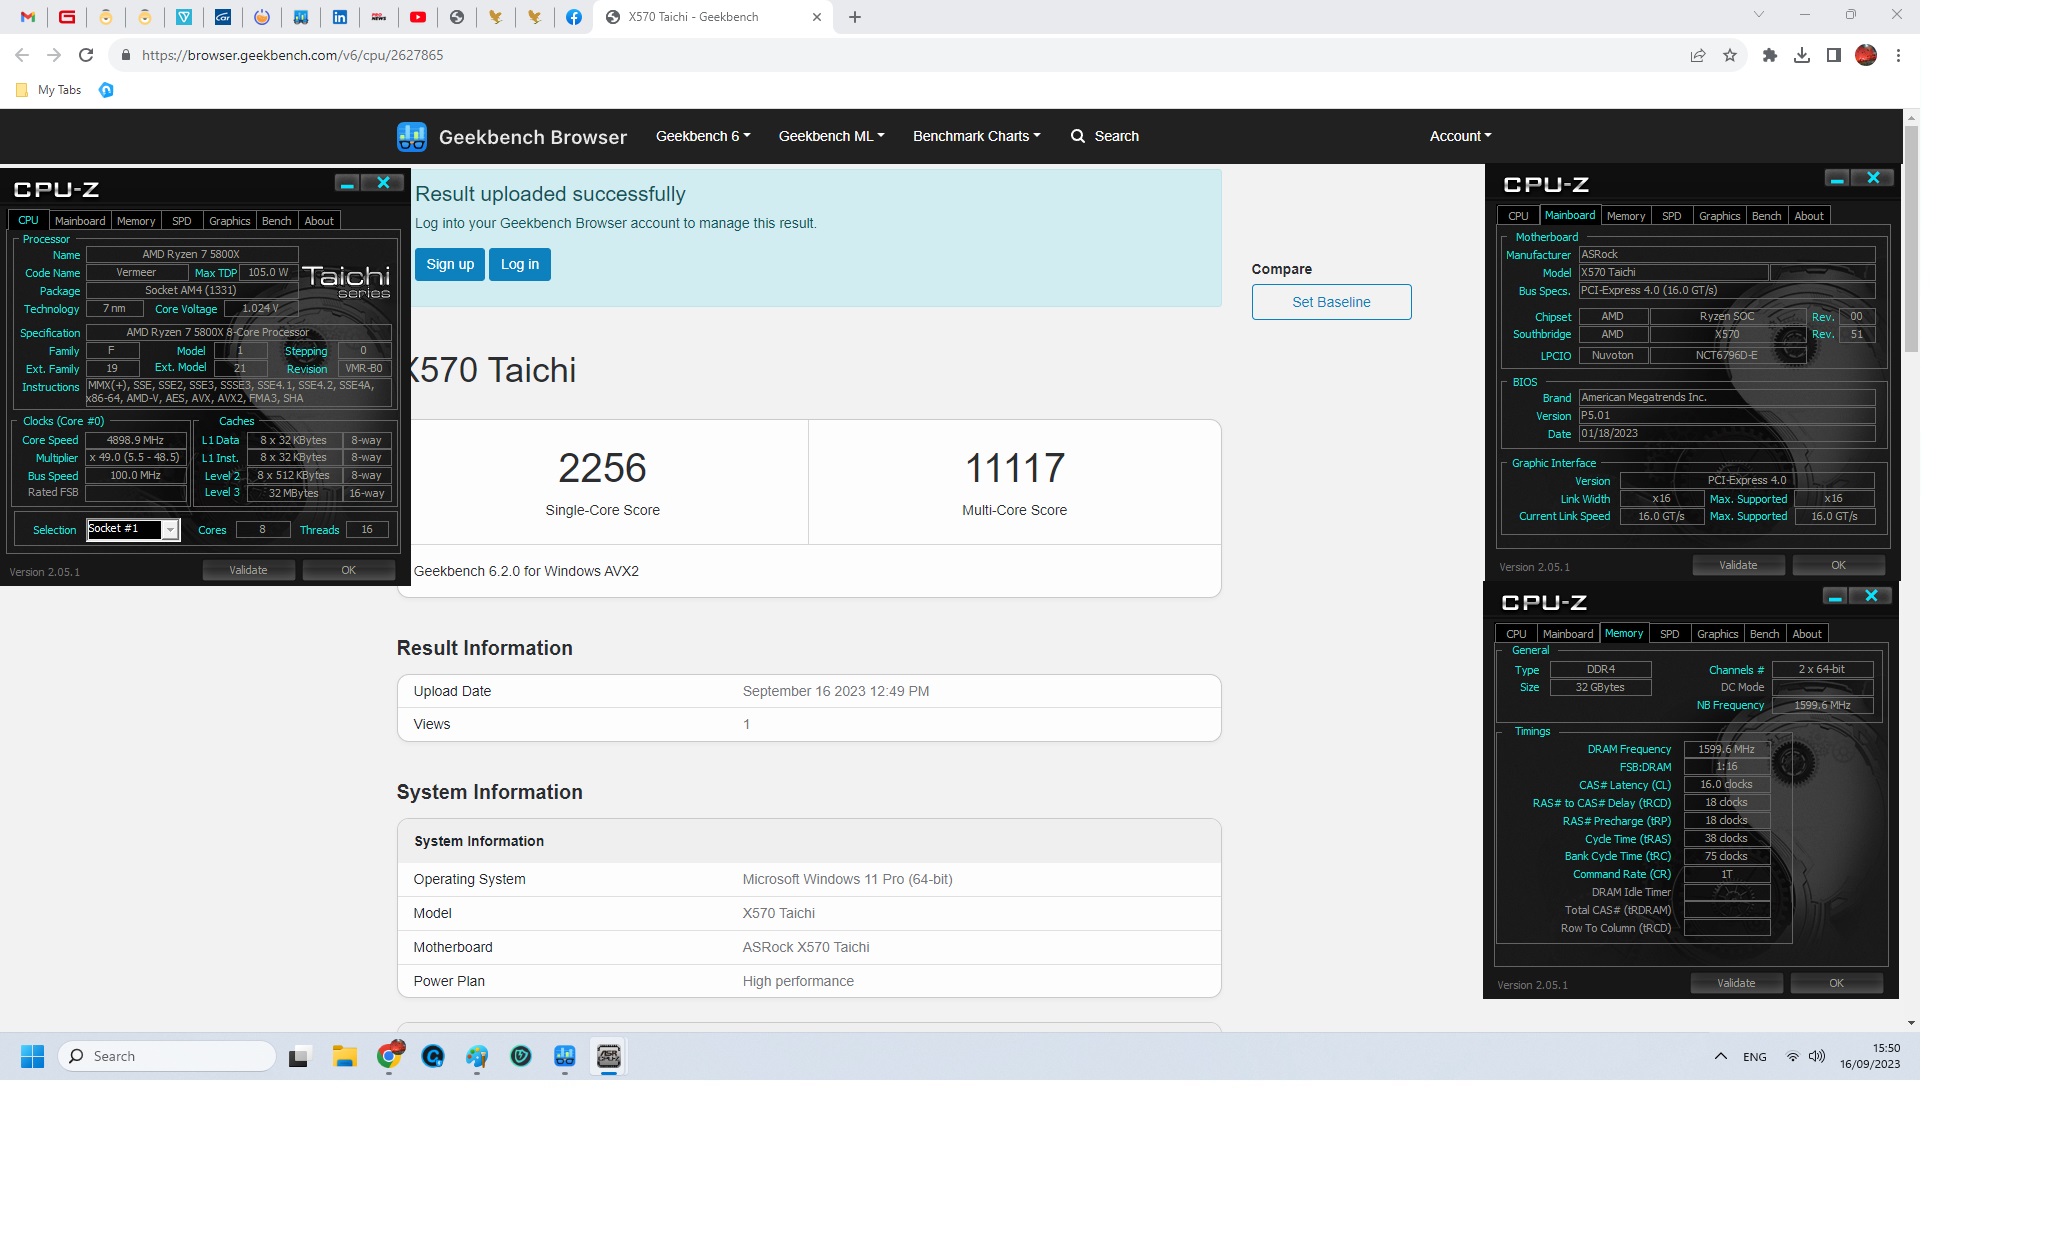This screenshot has height=1238, width=2060.
Task: Switch to the LinkedIn browser tab
Action: pos(340,17)
